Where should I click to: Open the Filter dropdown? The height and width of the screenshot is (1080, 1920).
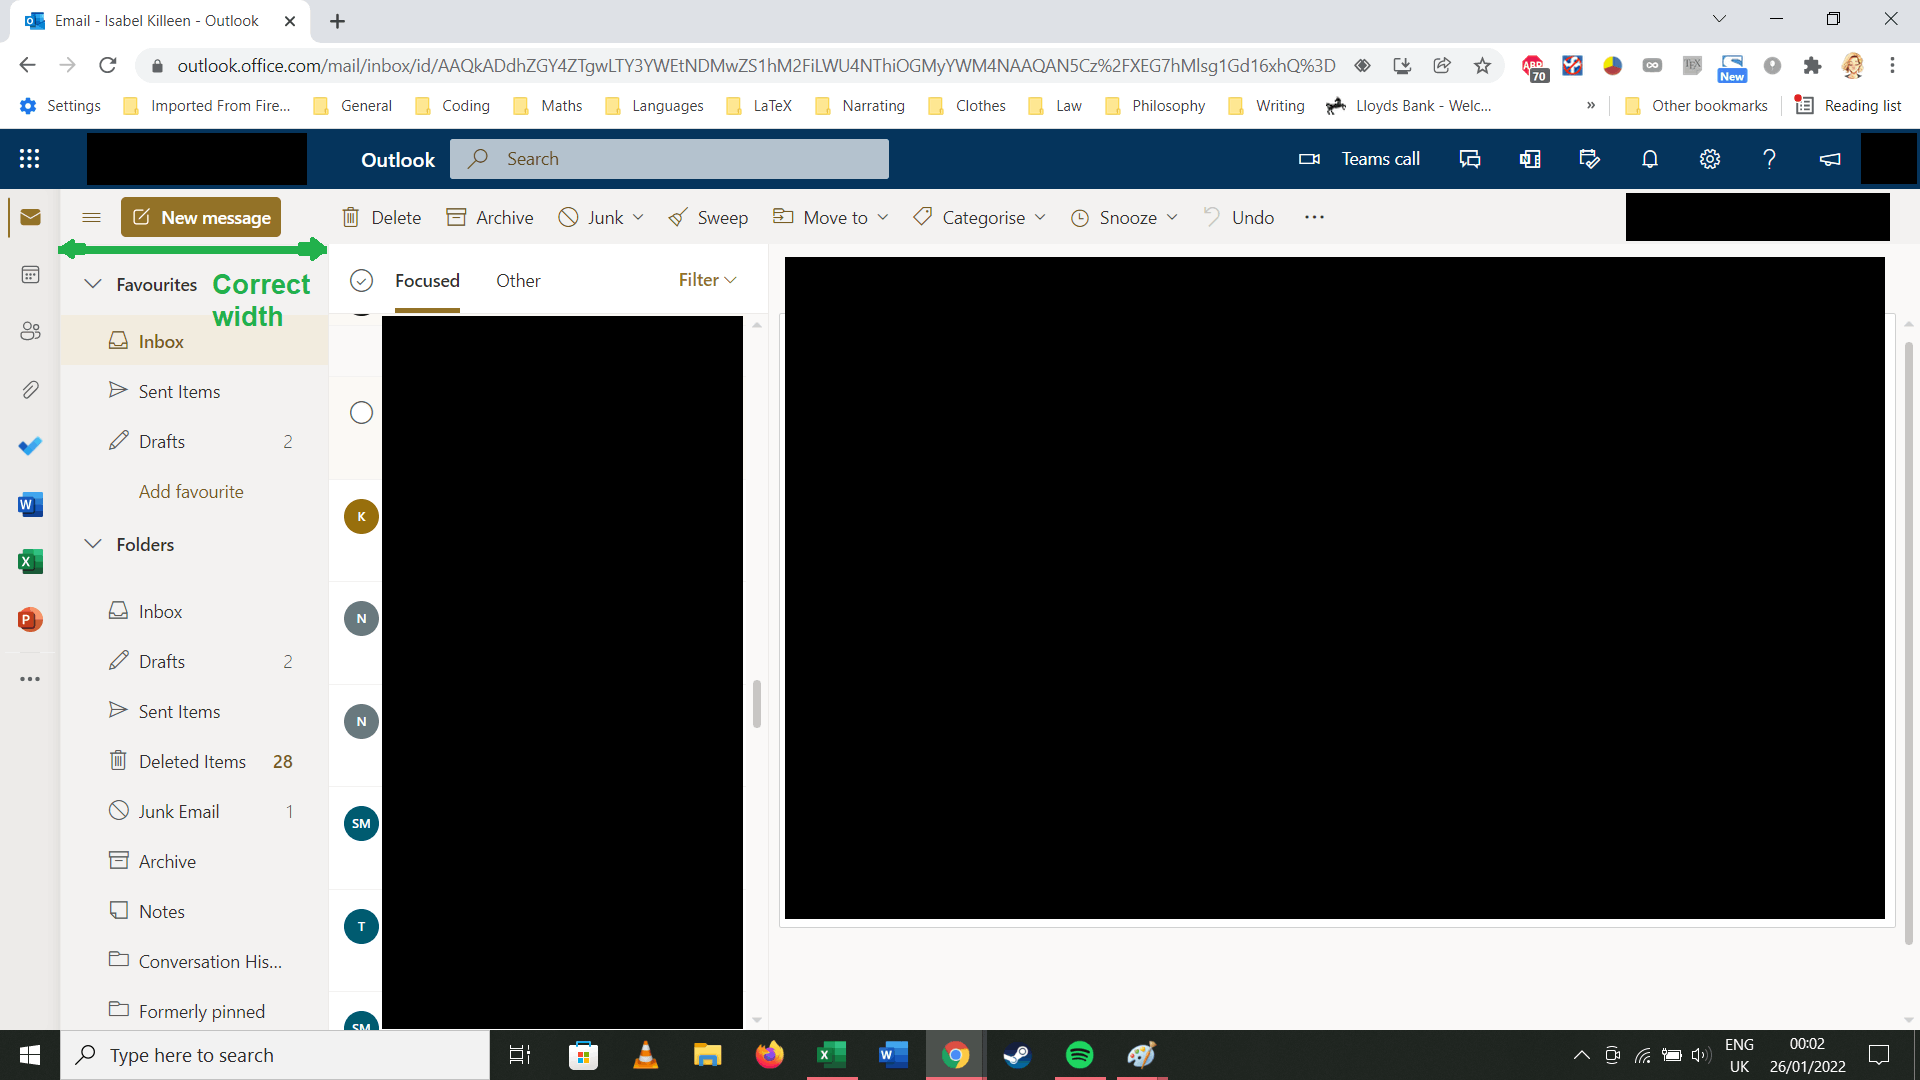tap(707, 280)
